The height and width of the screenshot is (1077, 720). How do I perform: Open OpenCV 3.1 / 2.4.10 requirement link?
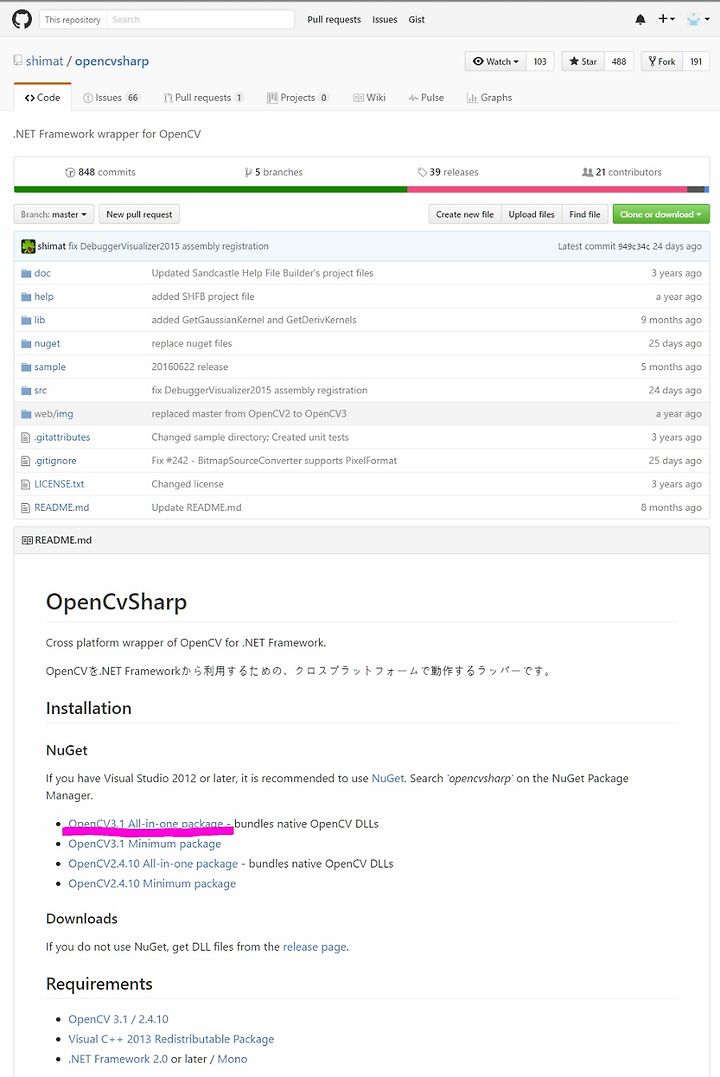click(118, 1019)
